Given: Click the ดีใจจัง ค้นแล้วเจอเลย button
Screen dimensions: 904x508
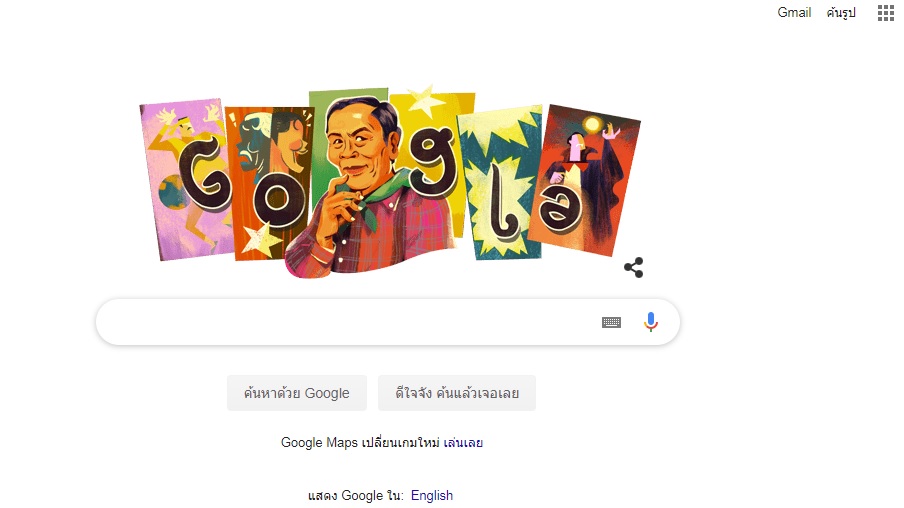Looking at the screenshot, I should pos(457,393).
